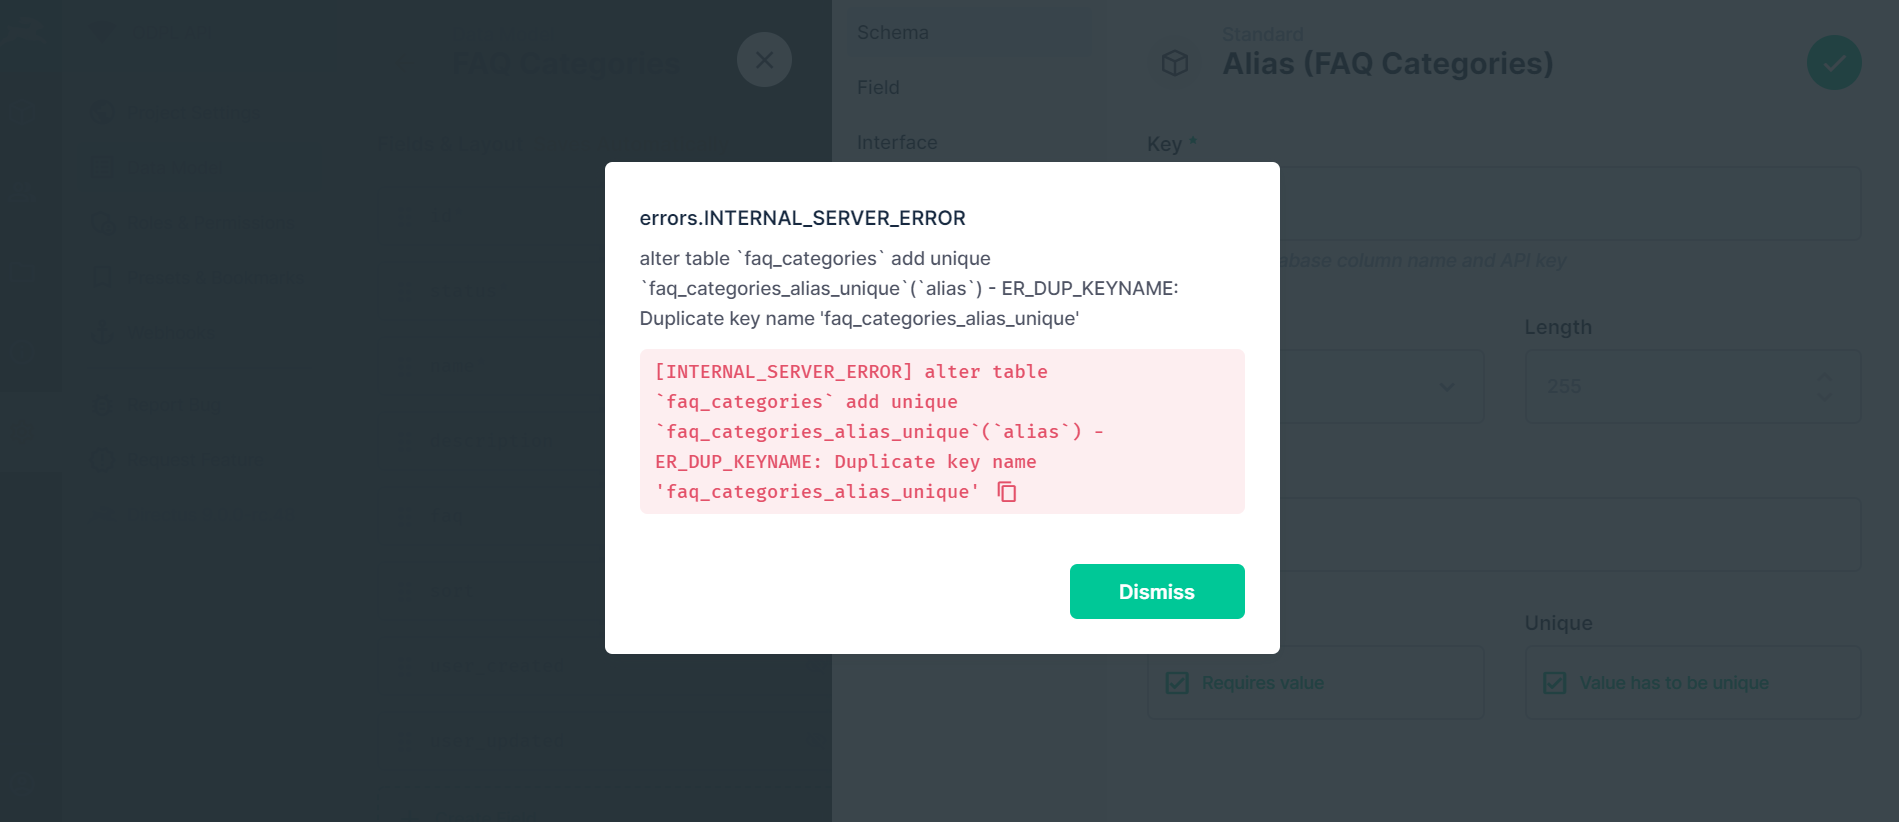Copy the error message using copy icon
This screenshot has height=822, width=1899.
(1006, 491)
